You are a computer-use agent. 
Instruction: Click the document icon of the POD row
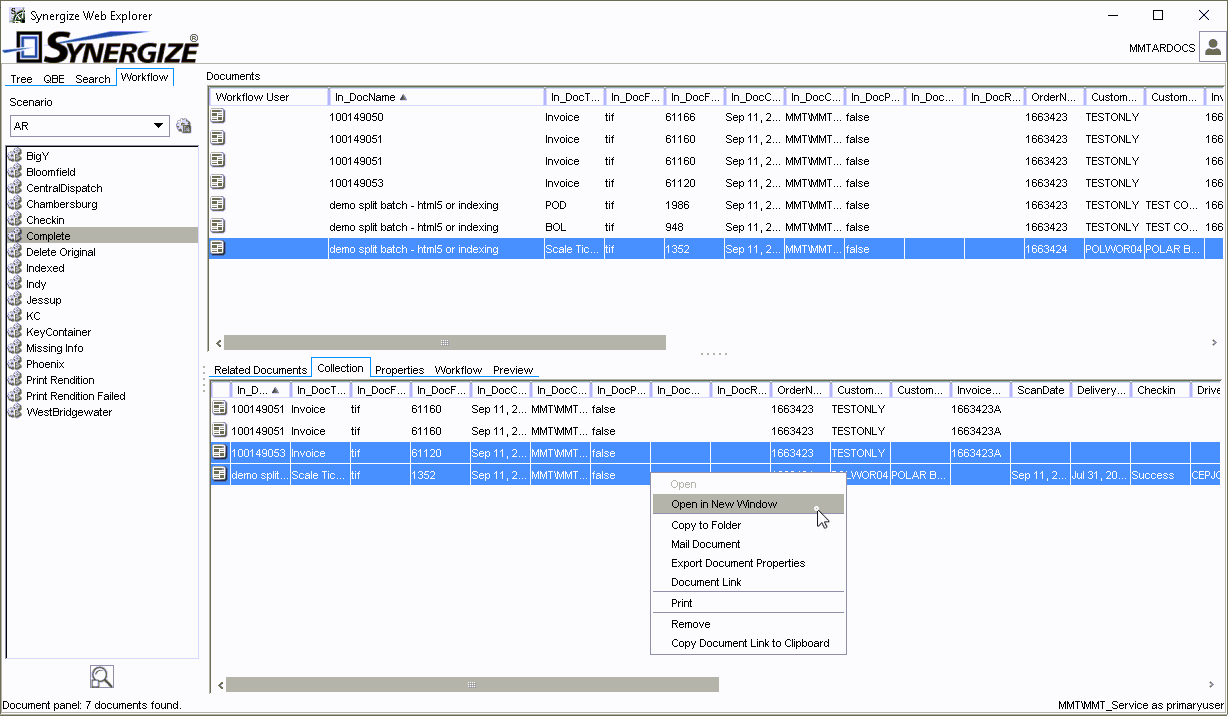(x=218, y=205)
